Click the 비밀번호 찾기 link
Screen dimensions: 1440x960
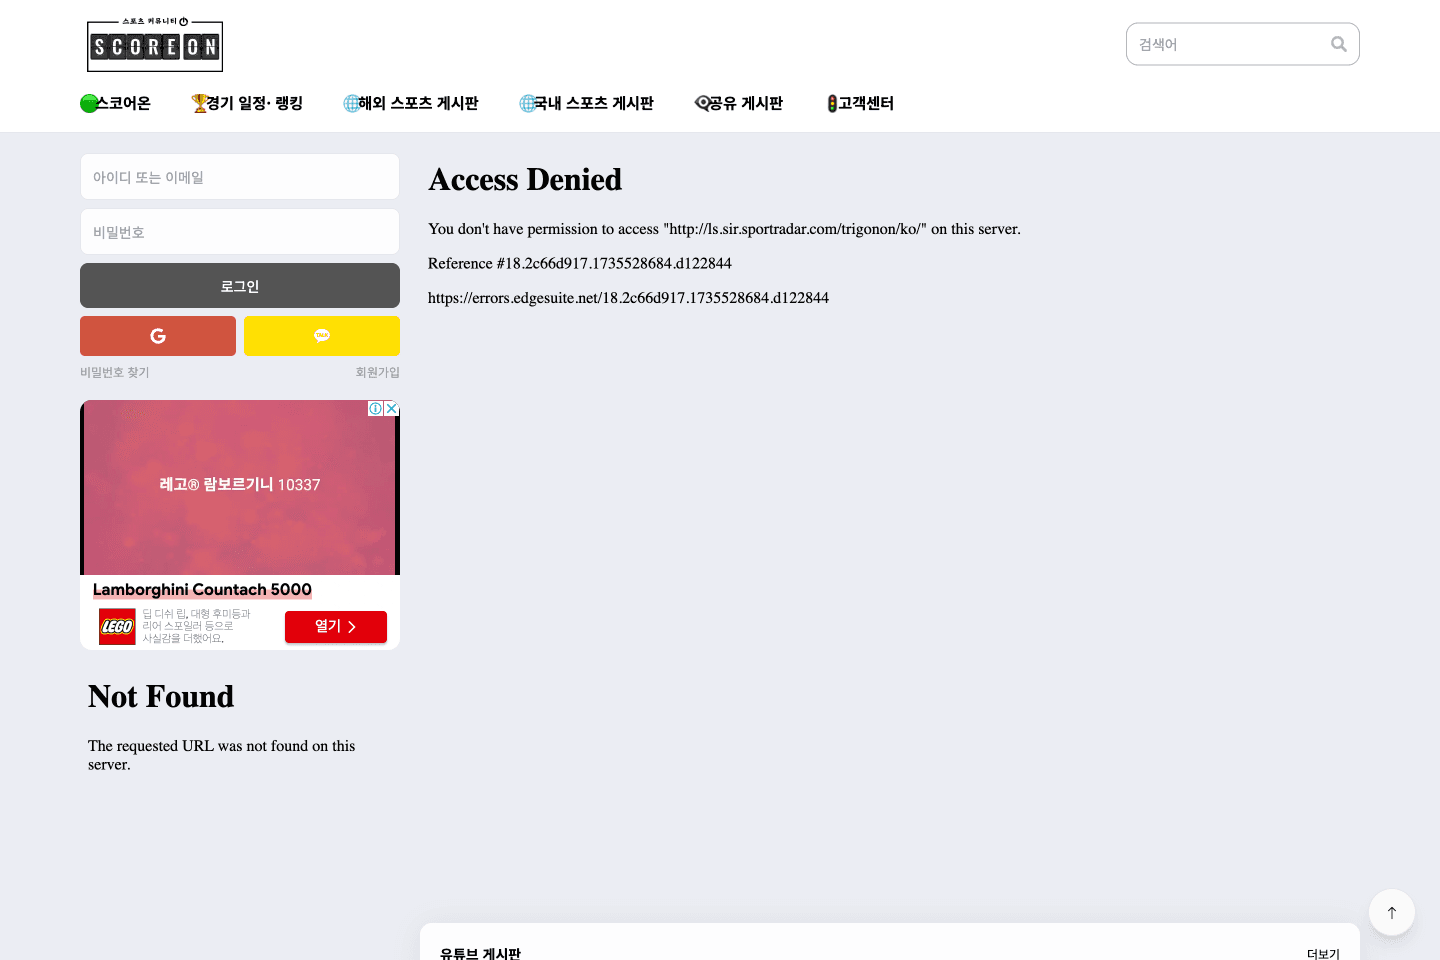[115, 372]
